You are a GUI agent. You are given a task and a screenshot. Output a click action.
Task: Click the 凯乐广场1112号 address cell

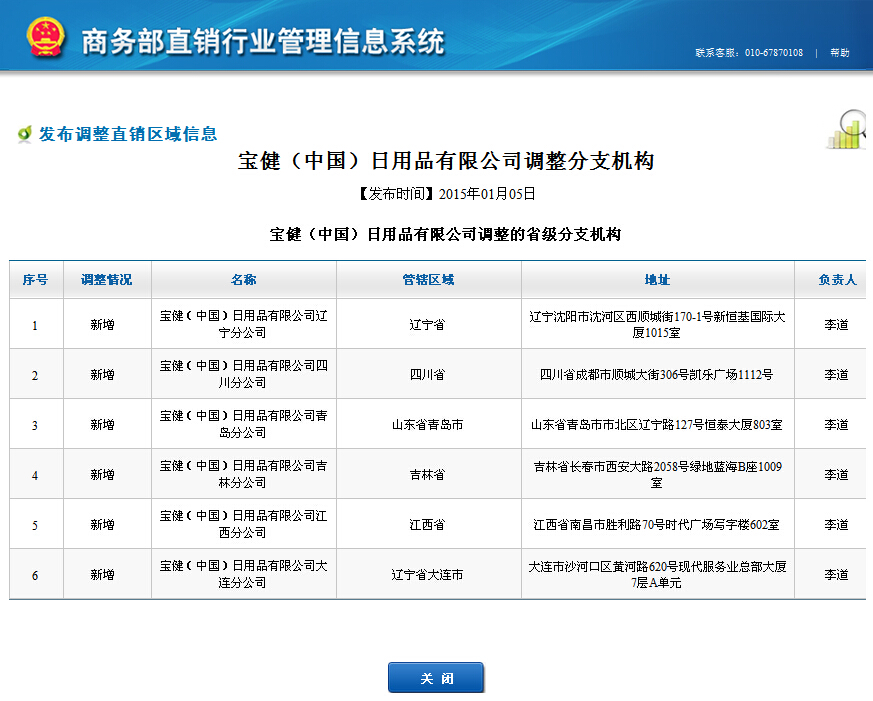coord(657,374)
